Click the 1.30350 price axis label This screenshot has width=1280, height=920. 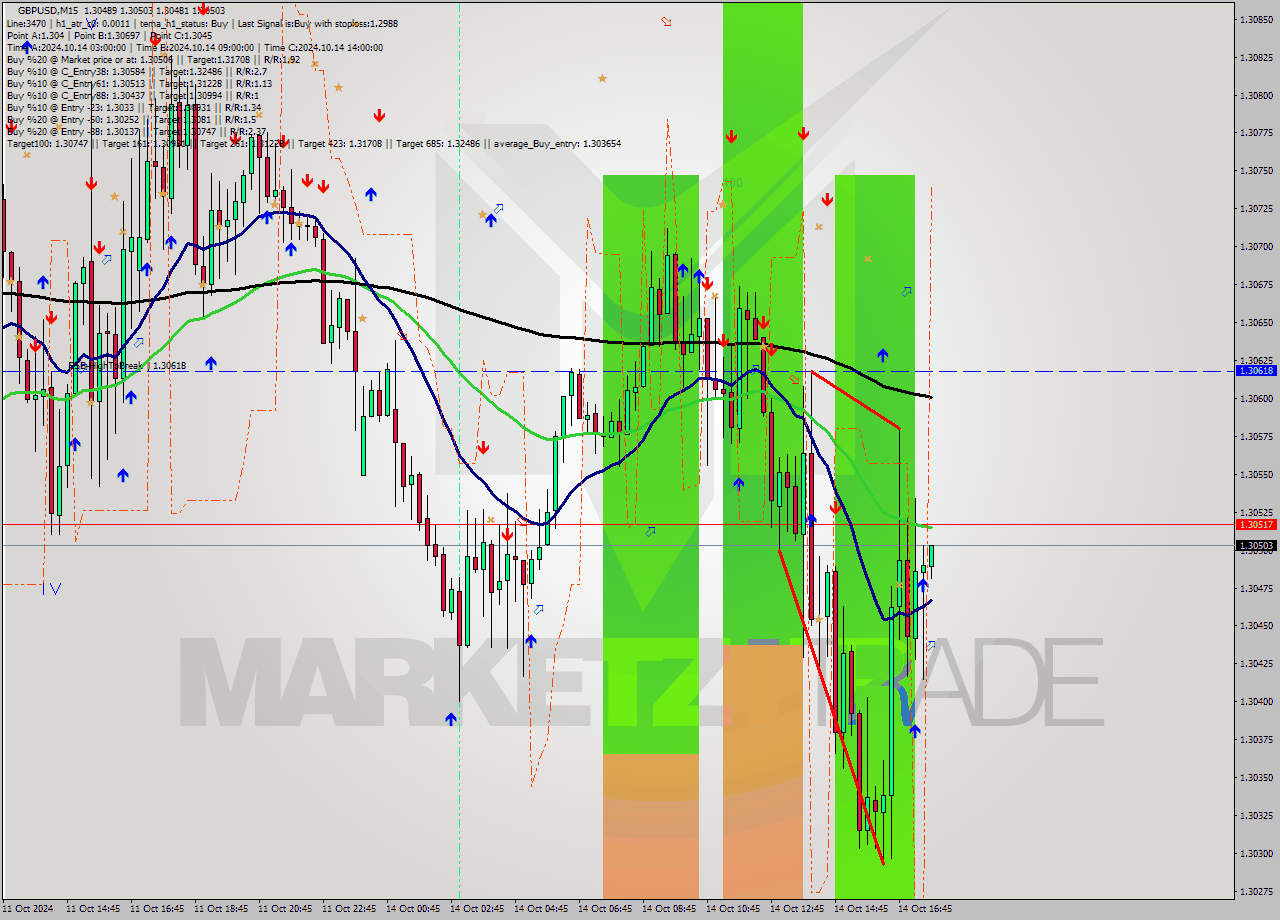tap(1256, 777)
